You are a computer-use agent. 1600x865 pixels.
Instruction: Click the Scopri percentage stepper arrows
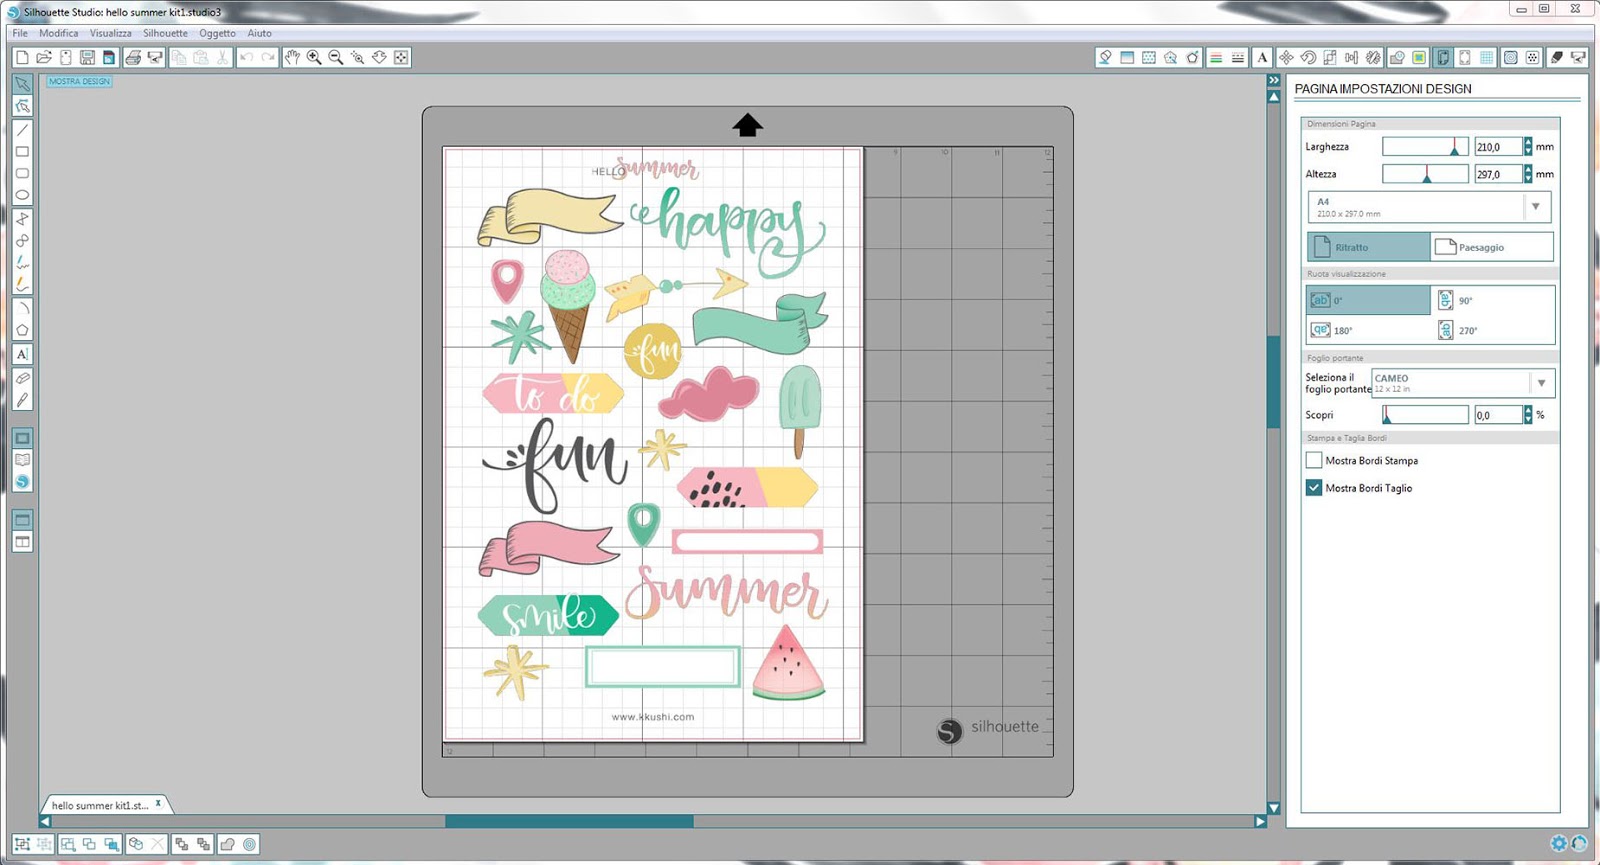point(1528,415)
